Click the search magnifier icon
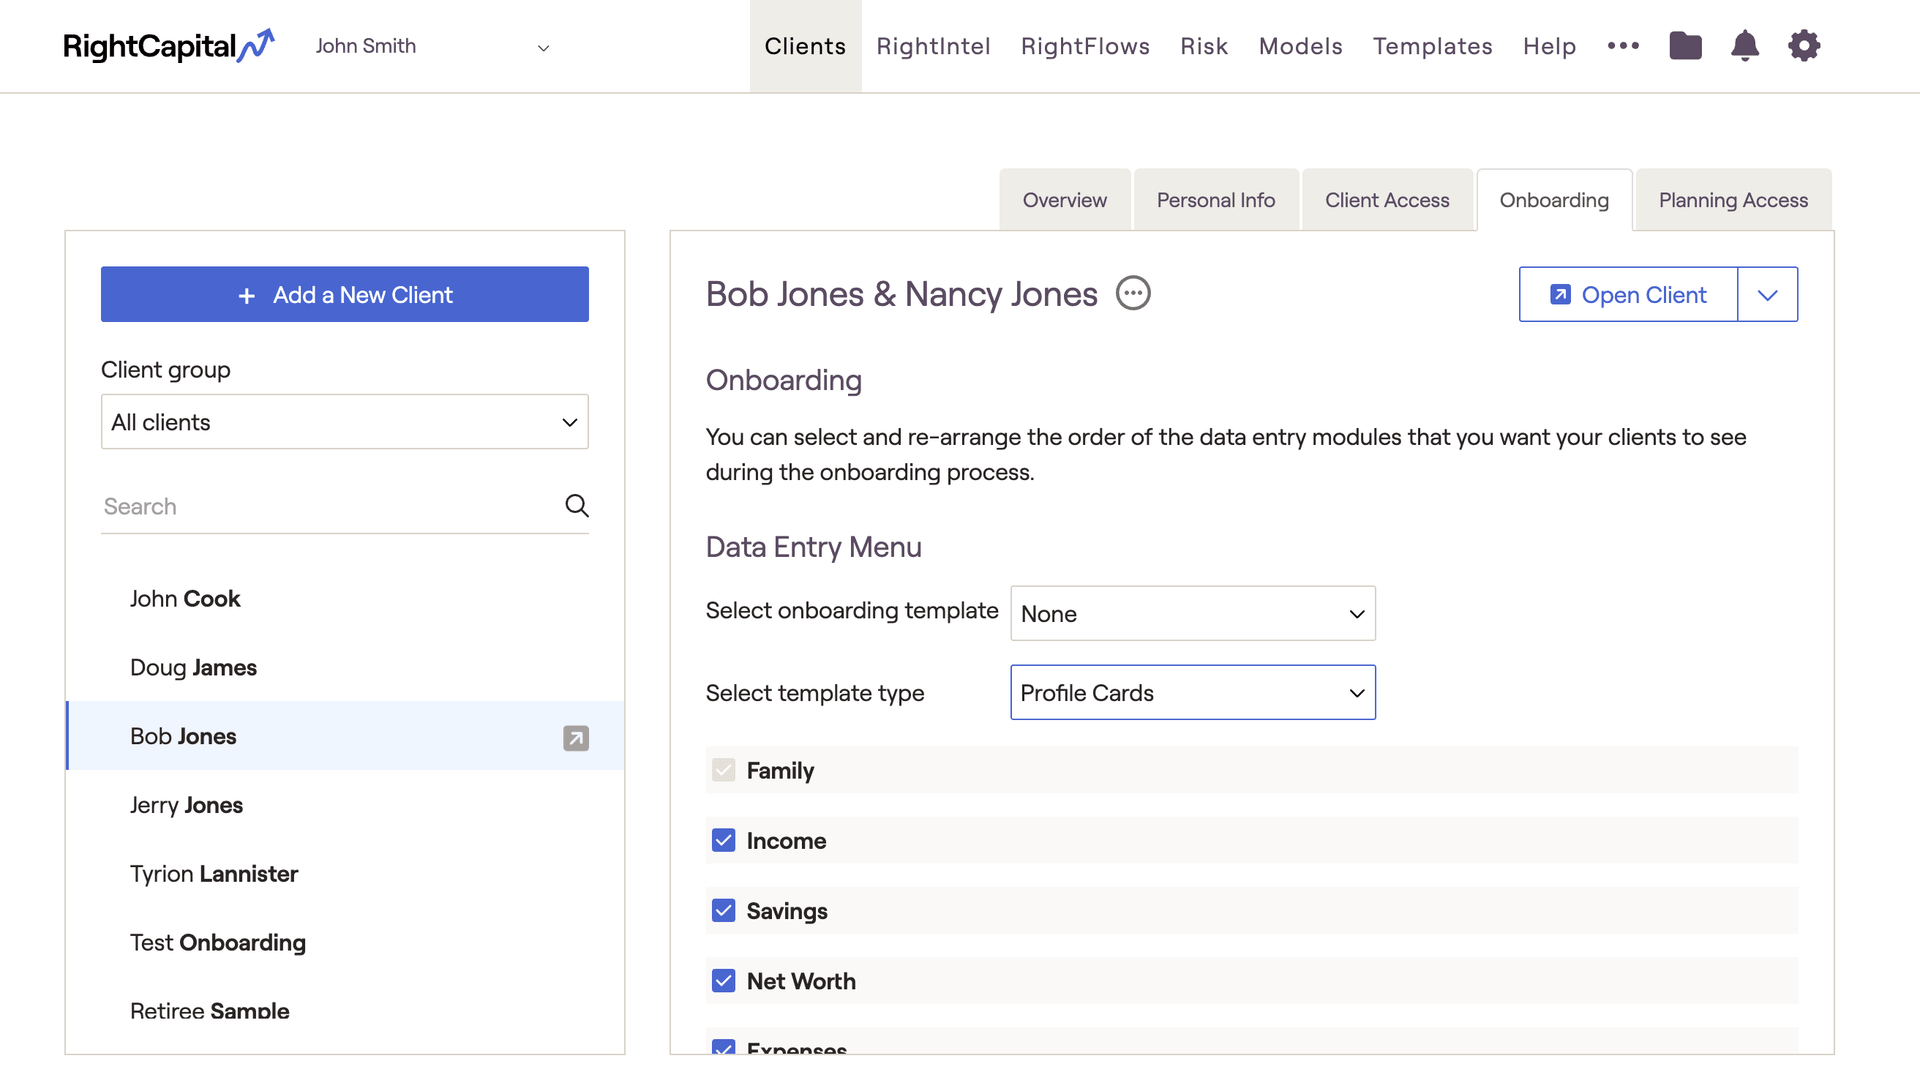This screenshot has height=1086, width=1920. [x=577, y=506]
